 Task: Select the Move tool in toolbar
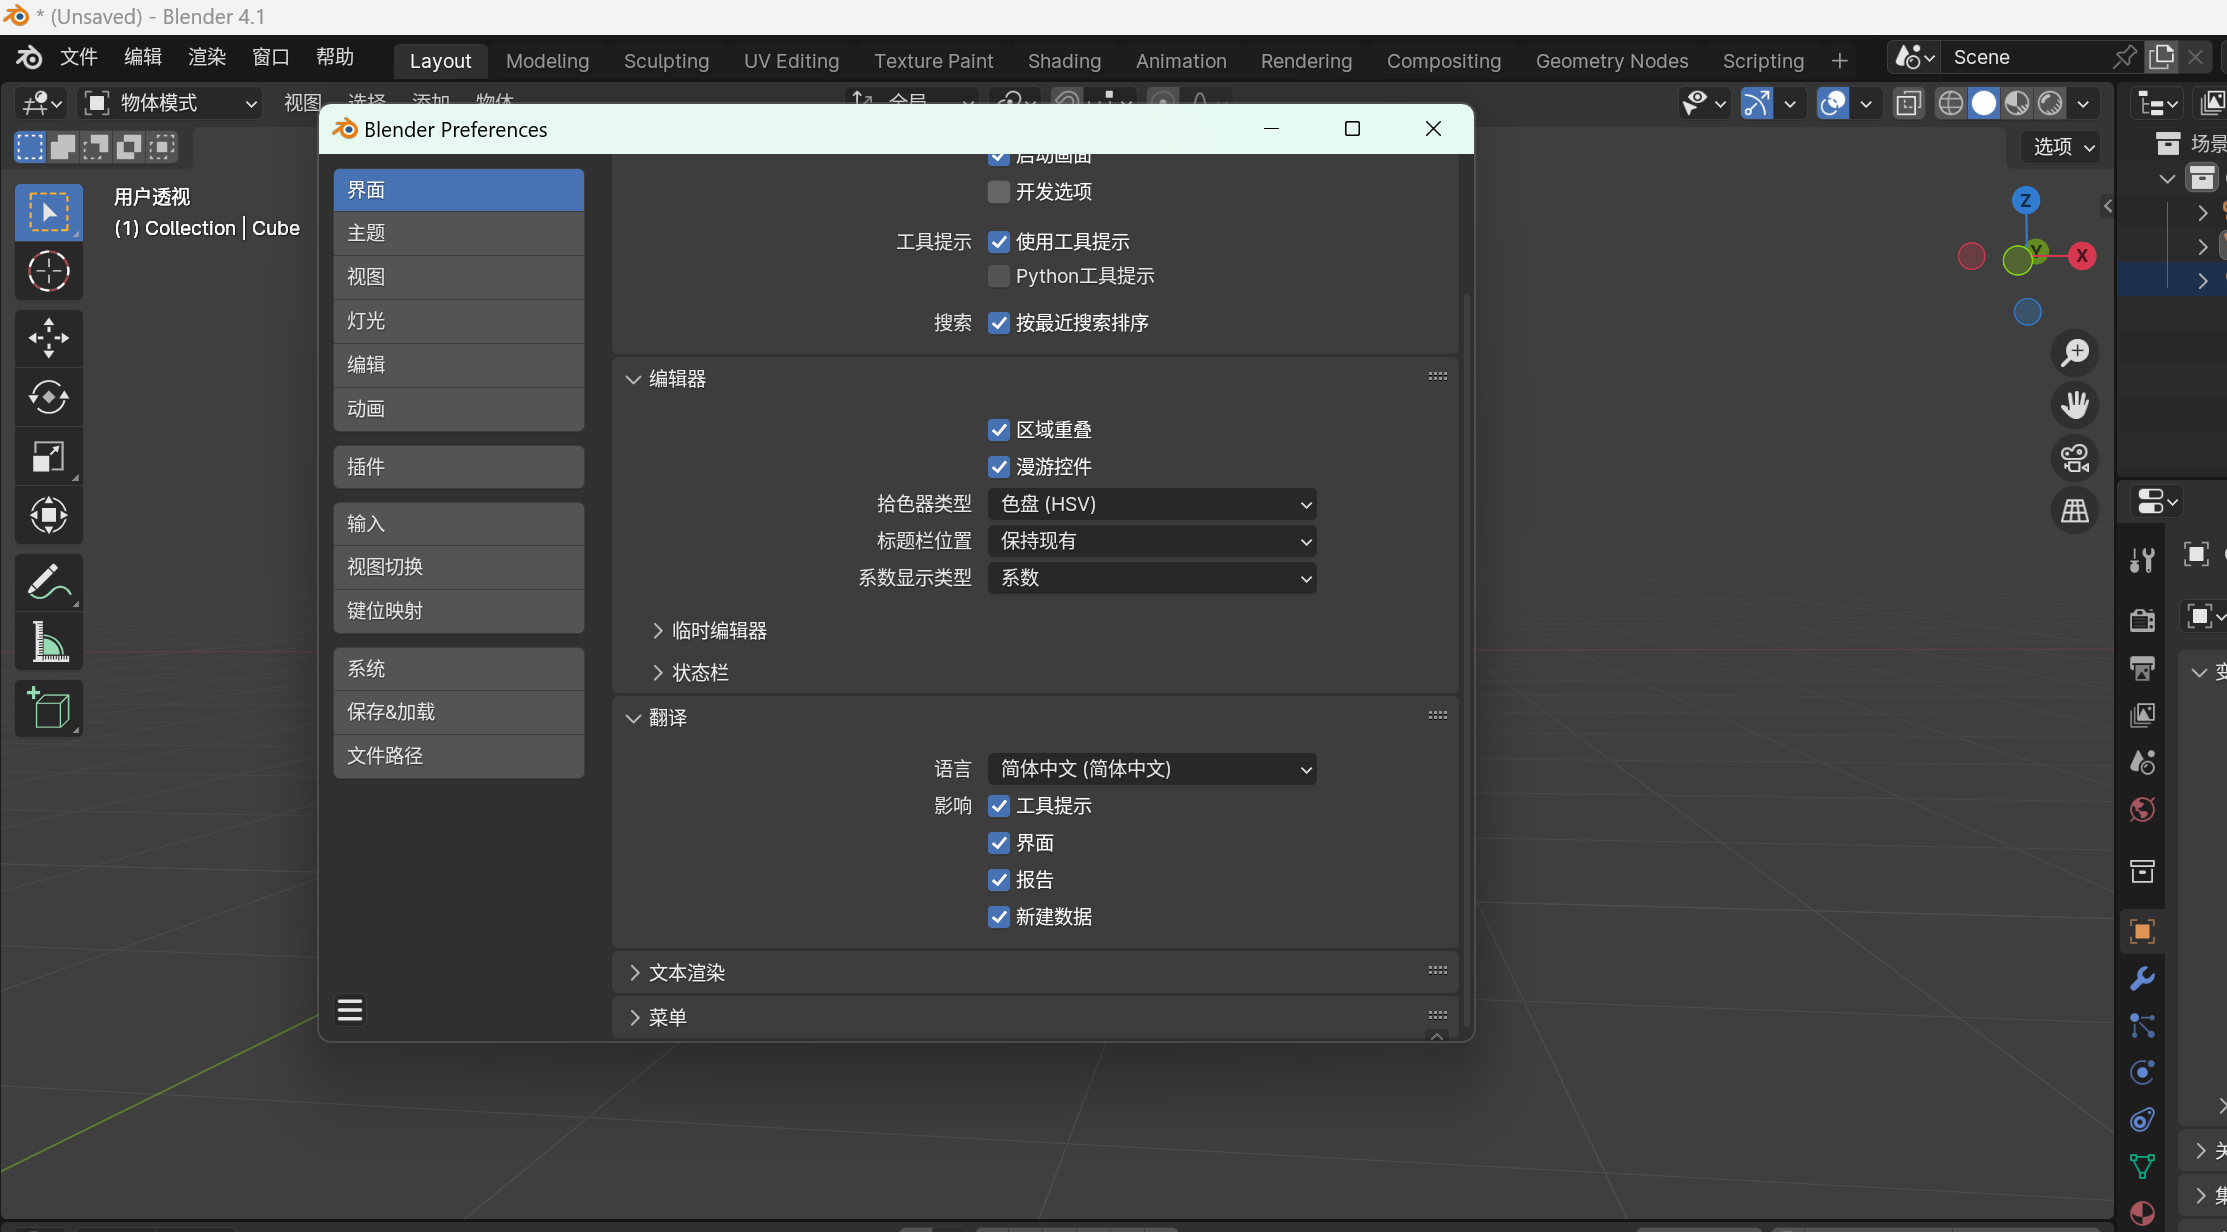click(x=48, y=338)
